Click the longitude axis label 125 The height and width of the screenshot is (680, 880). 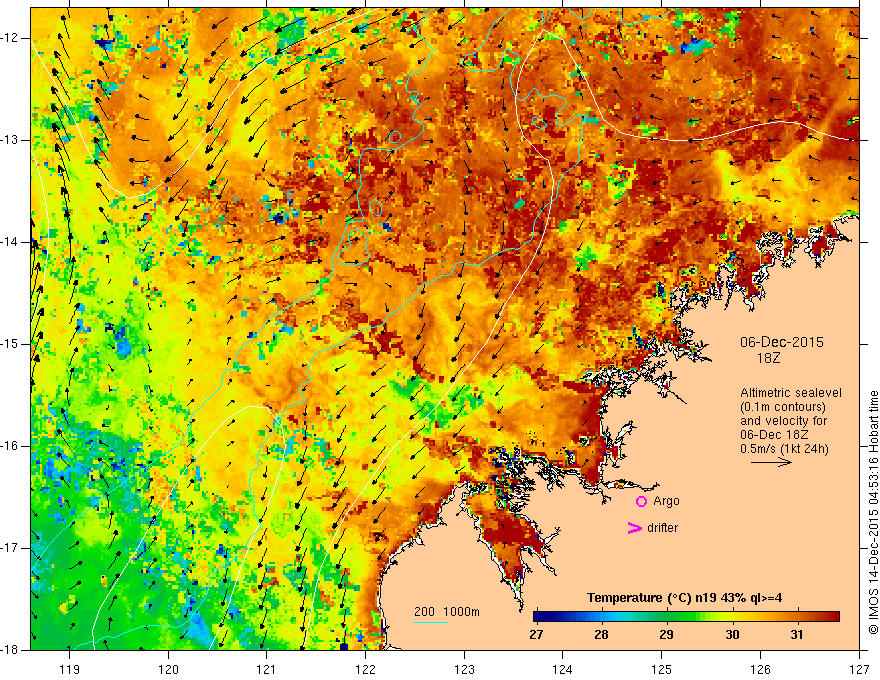tap(662, 669)
